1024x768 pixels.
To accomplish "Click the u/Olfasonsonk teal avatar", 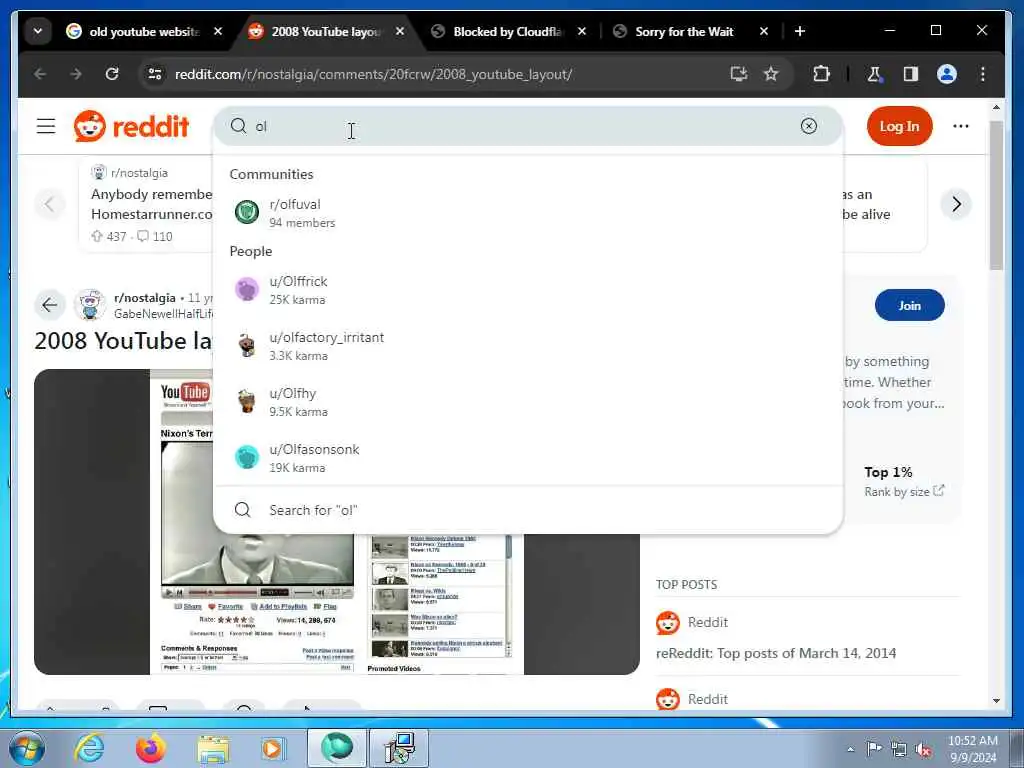I will click(x=247, y=457).
